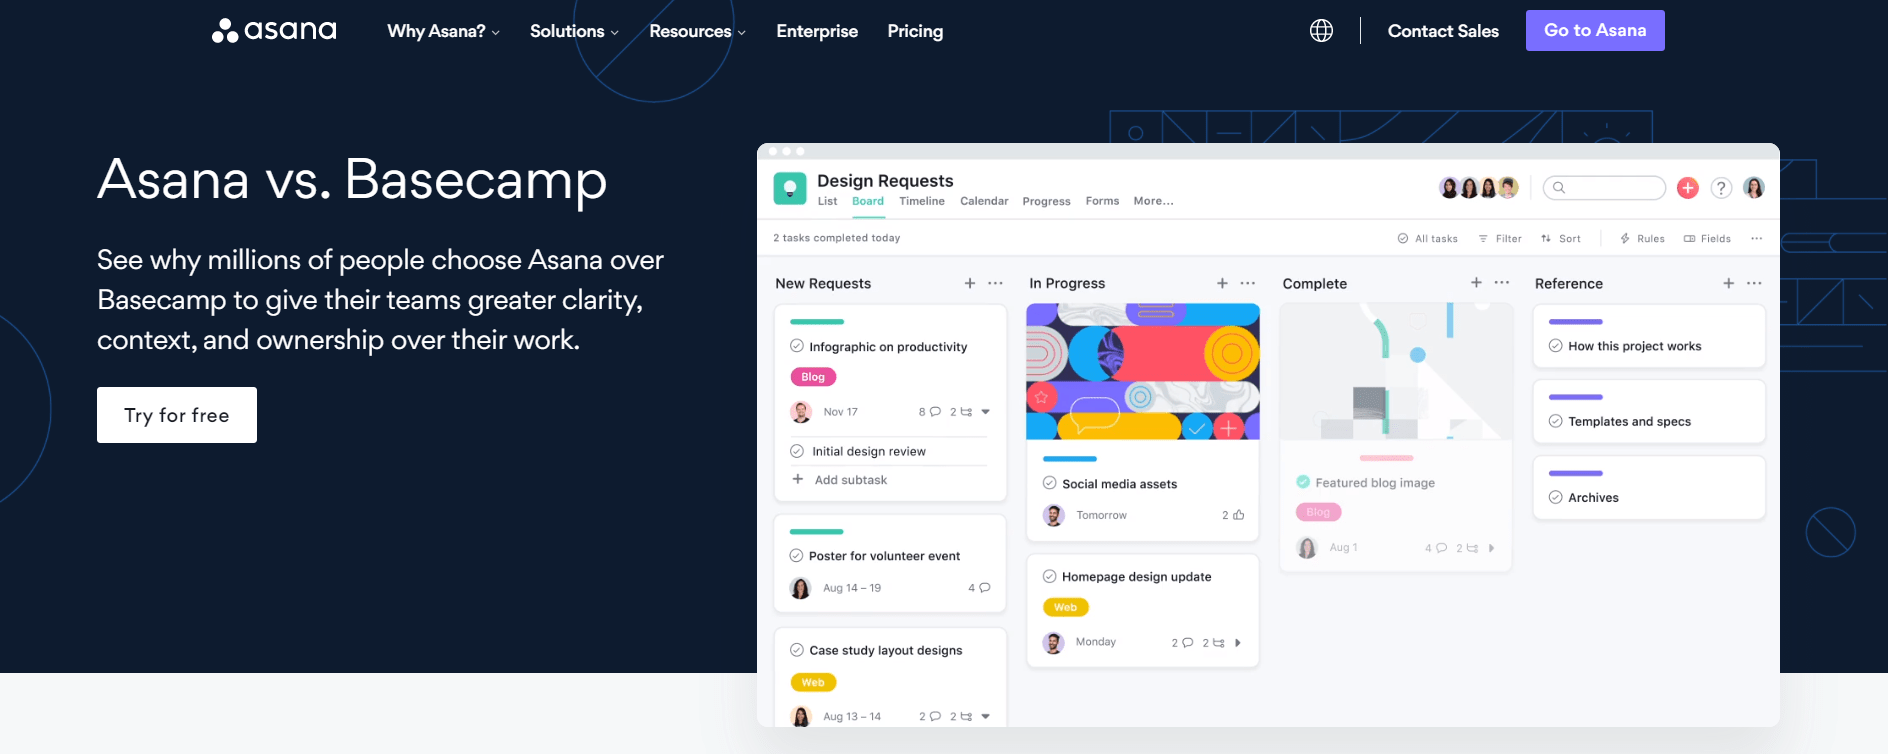Open the Featured blog image cover thumbnail
The height and width of the screenshot is (754, 1888).
tap(1396, 371)
